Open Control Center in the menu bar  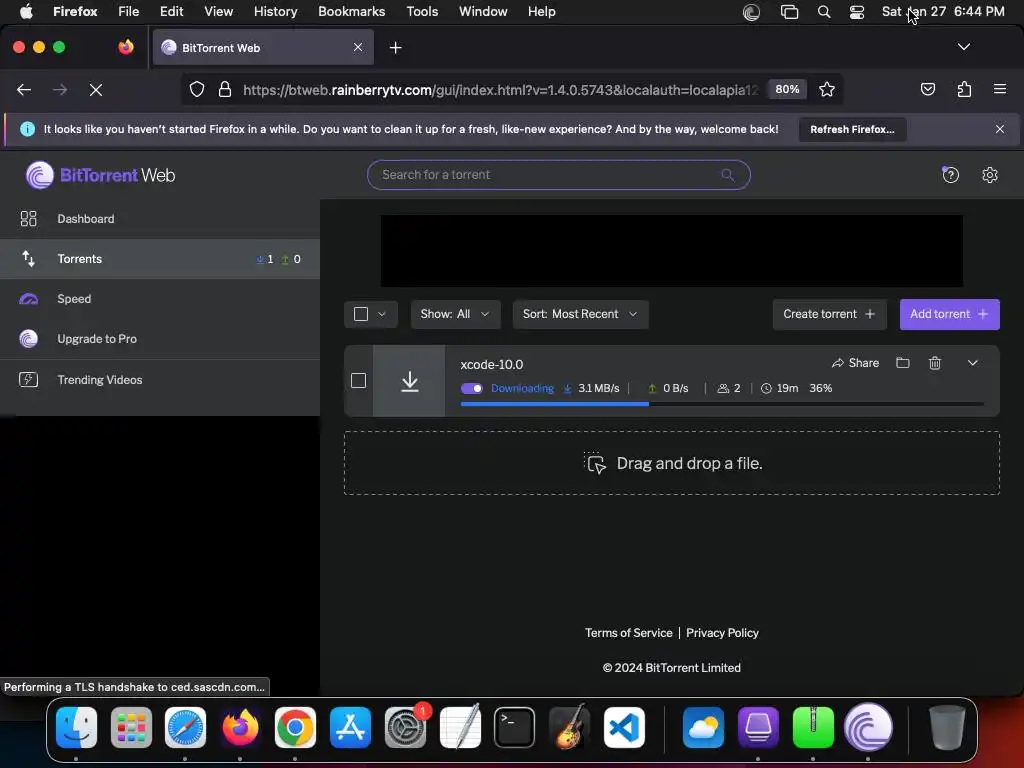click(857, 11)
